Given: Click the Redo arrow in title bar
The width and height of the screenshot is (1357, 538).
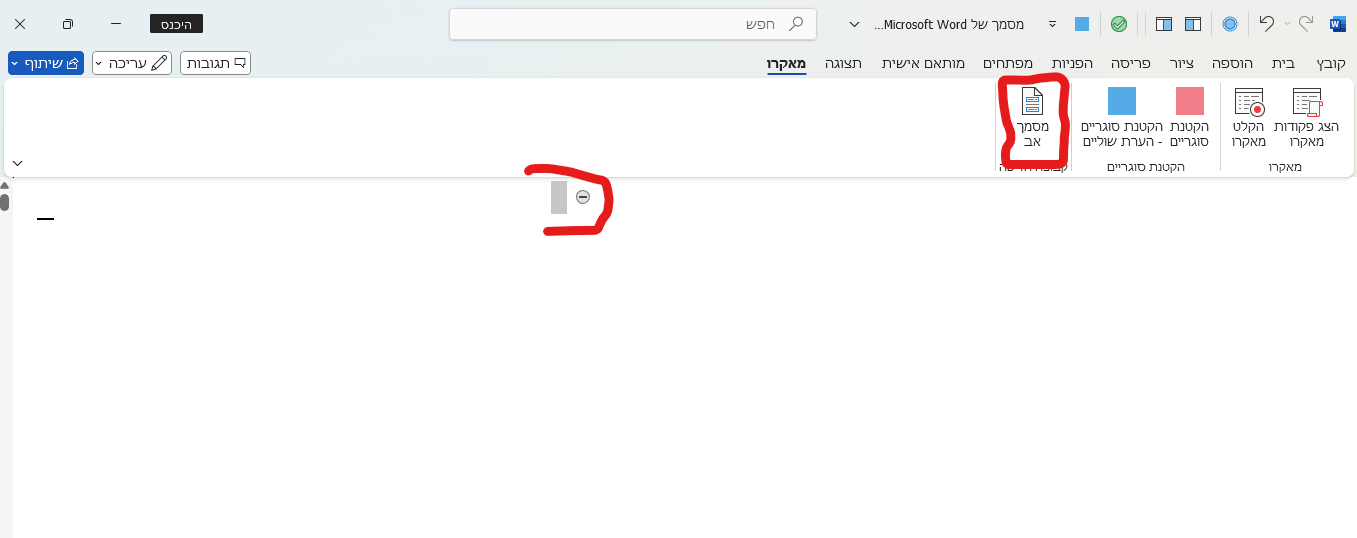Looking at the screenshot, I should pos(1305,23).
